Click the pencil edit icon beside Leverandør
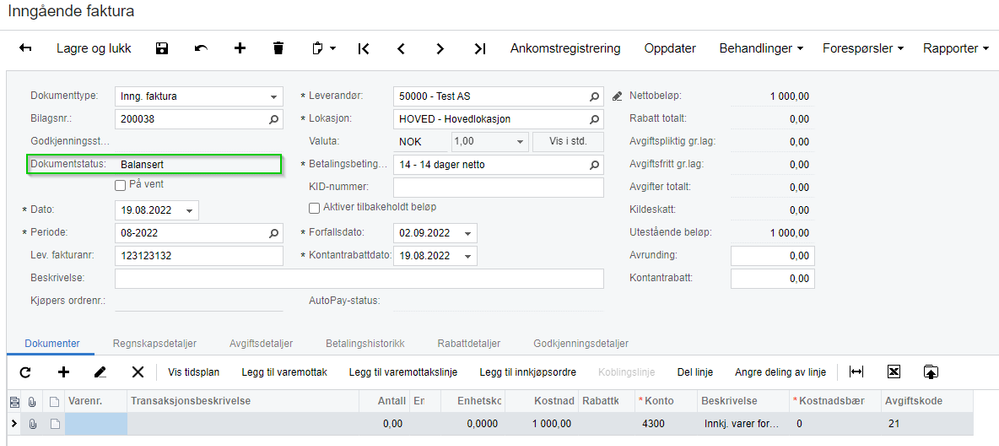 click(616, 97)
